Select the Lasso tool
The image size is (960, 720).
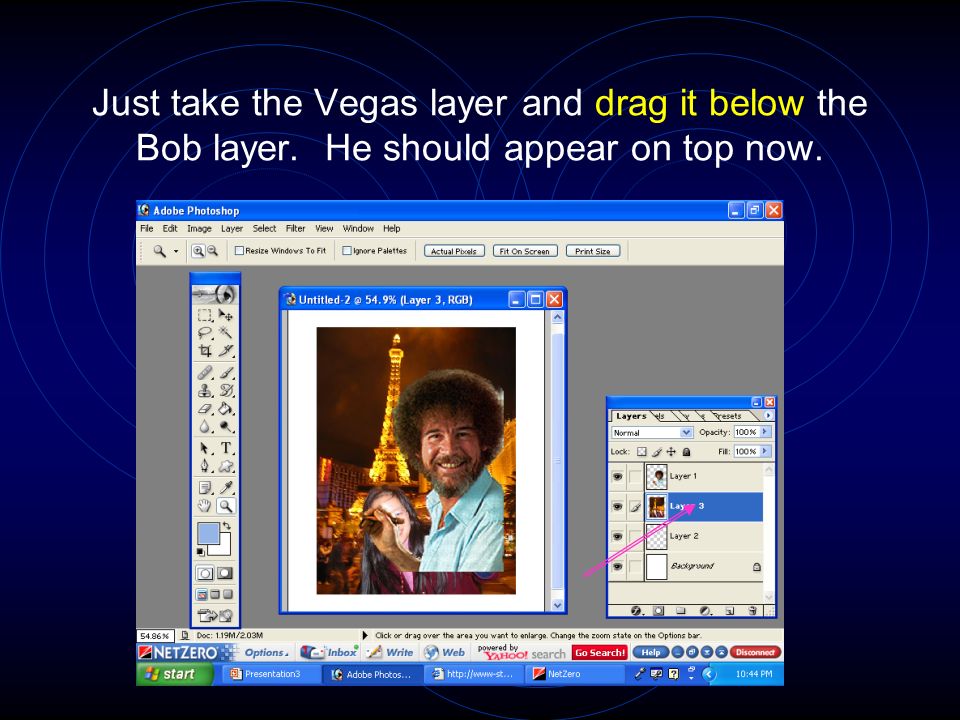205,333
